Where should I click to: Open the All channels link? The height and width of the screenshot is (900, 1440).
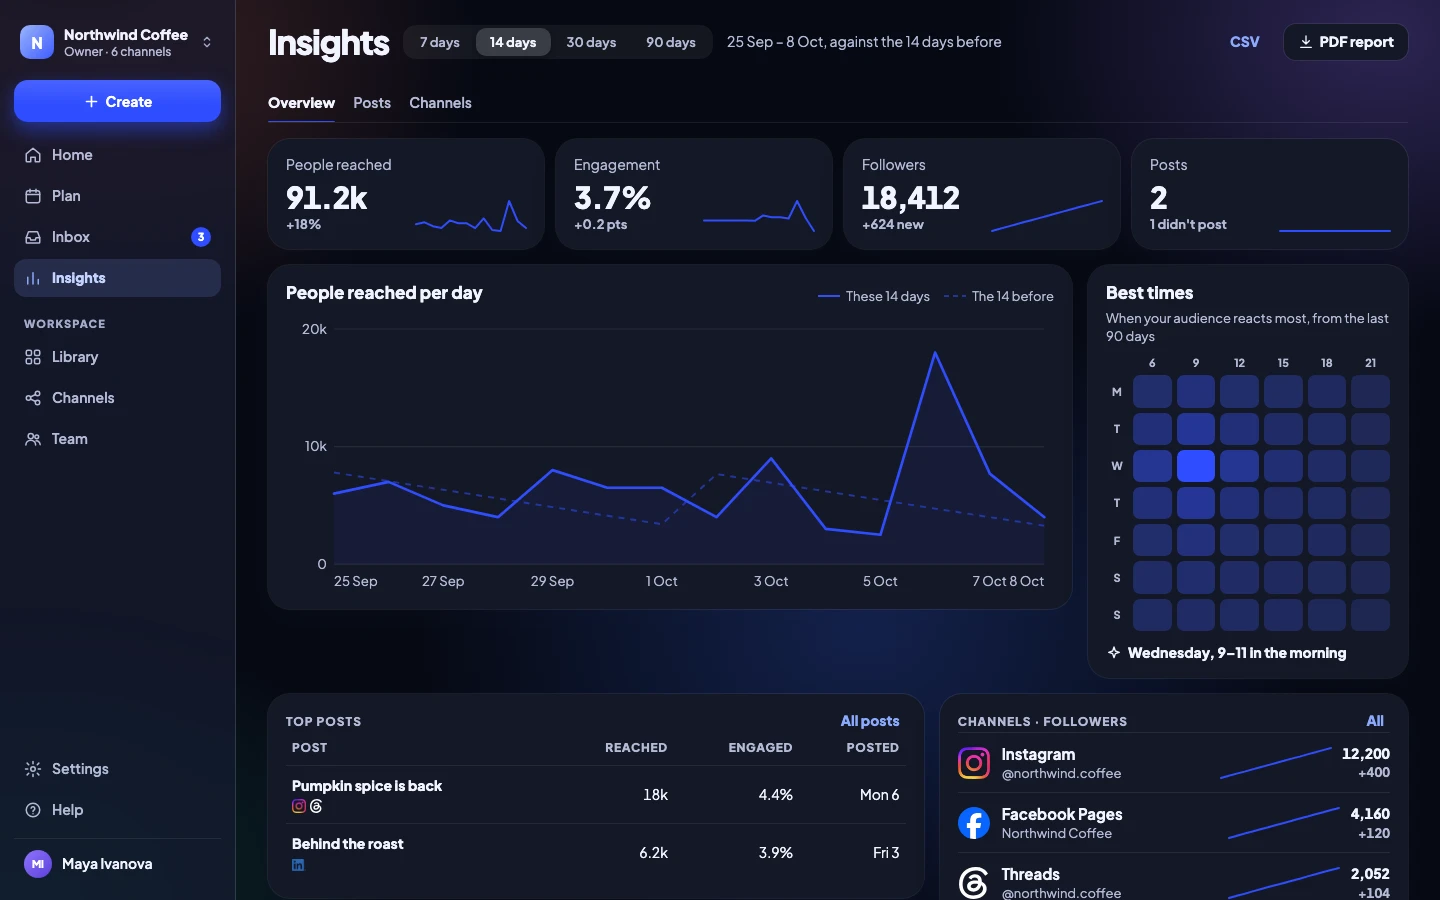click(1375, 721)
